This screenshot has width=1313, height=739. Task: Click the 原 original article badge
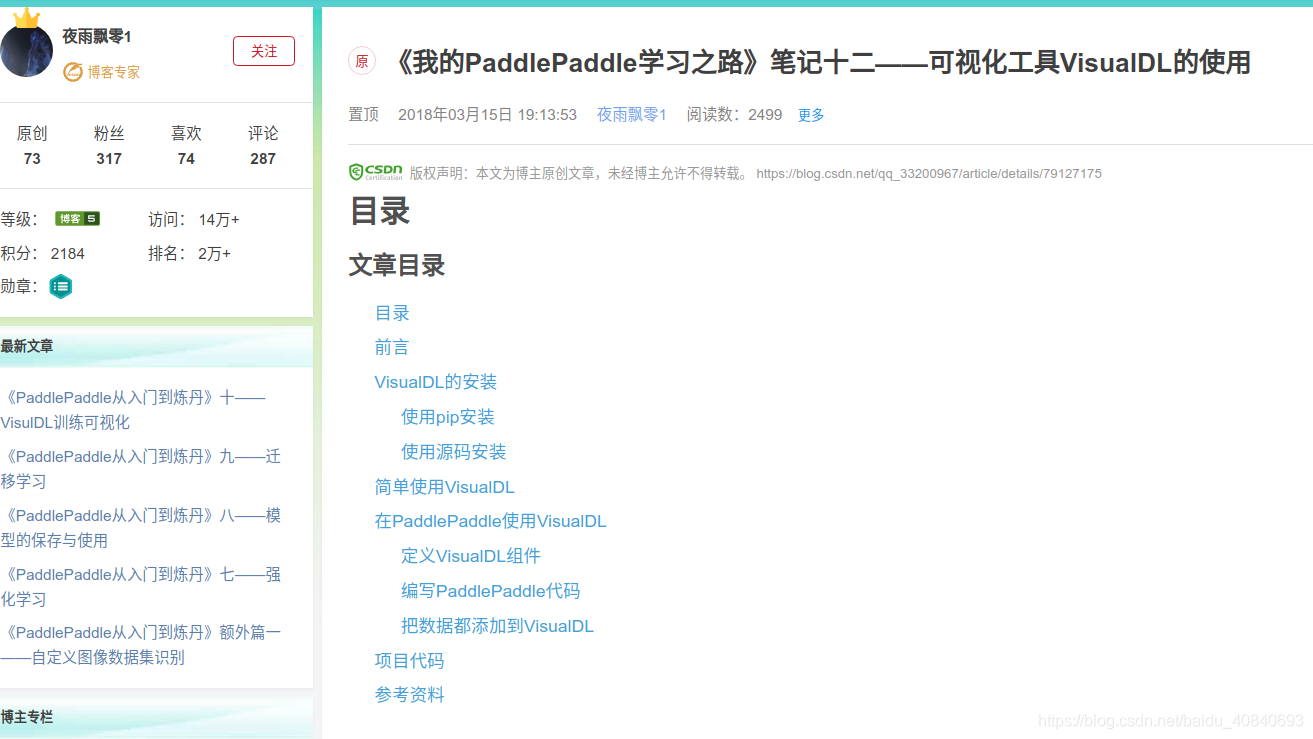click(x=361, y=62)
